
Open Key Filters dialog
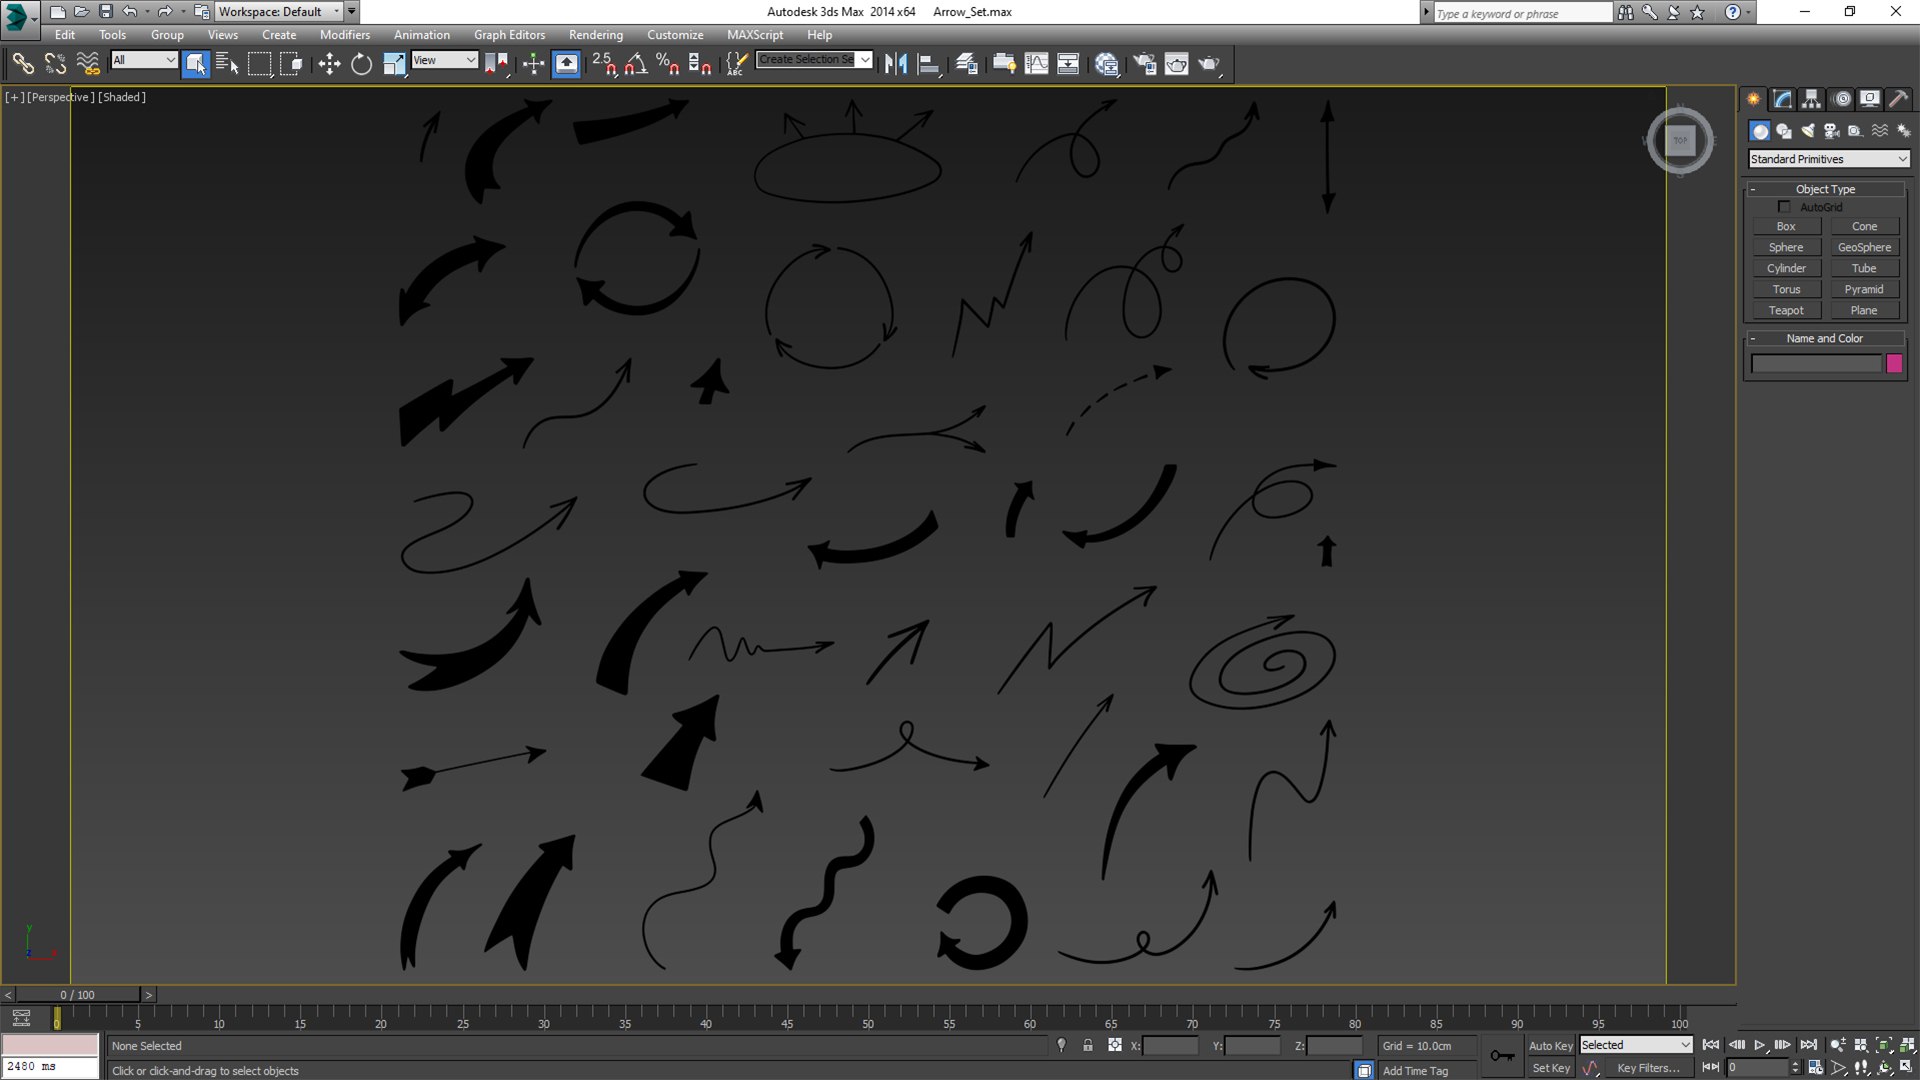coord(1648,1068)
